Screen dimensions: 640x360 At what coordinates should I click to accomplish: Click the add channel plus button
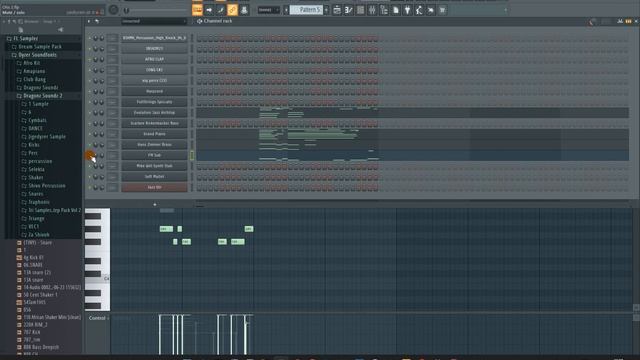tap(155, 204)
